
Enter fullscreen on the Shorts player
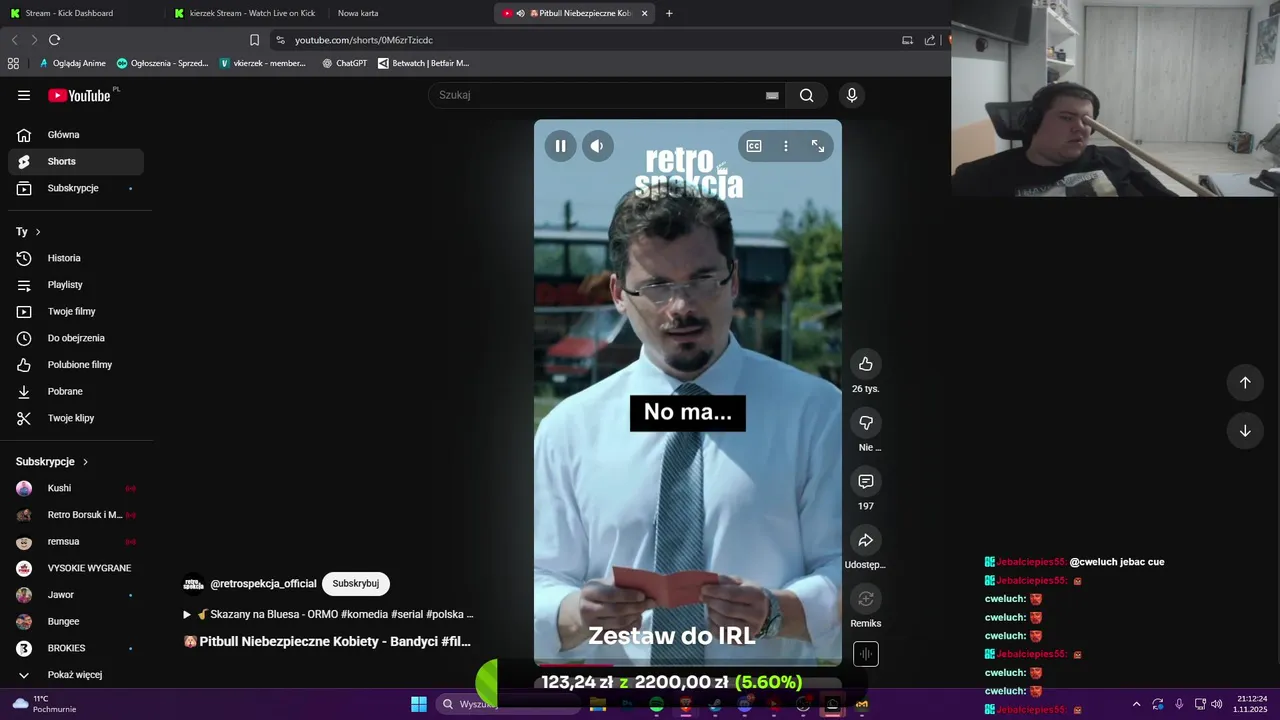[x=818, y=146]
